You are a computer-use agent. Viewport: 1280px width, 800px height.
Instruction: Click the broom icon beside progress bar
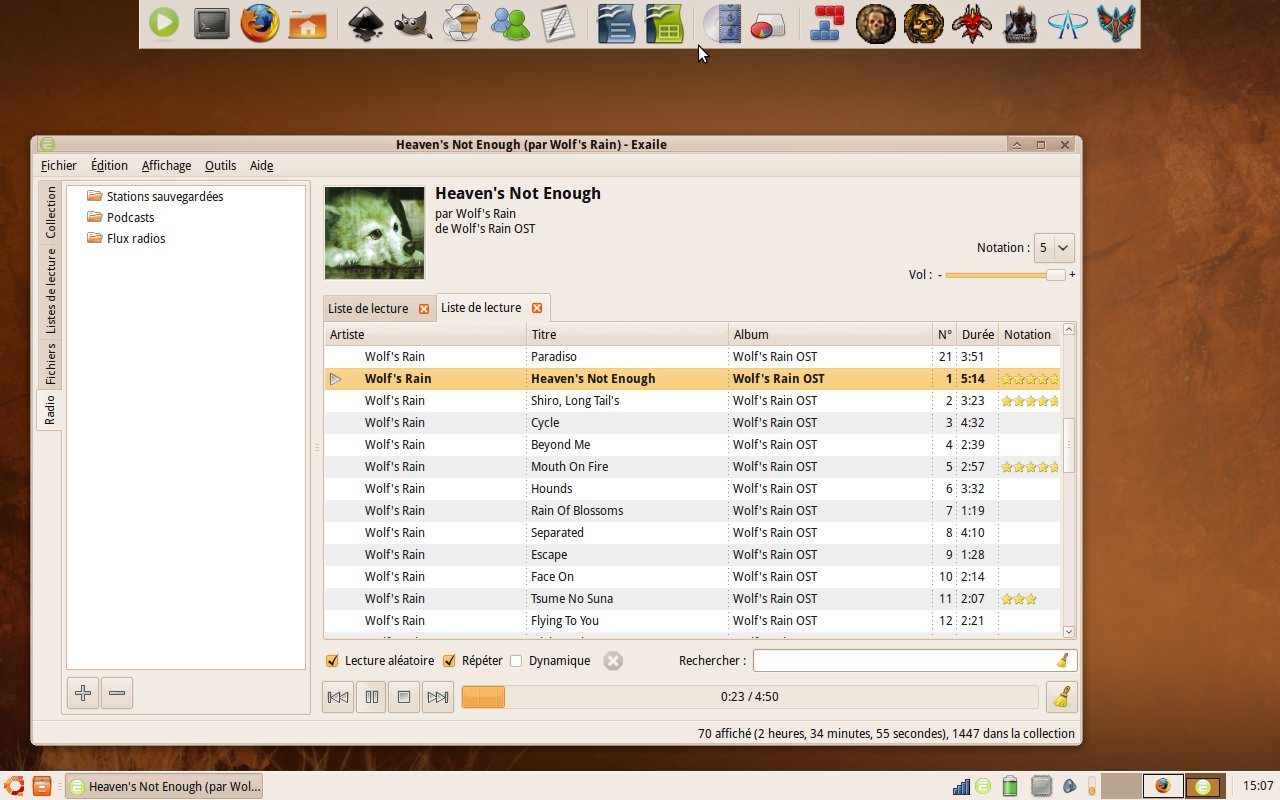click(1061, 697)
